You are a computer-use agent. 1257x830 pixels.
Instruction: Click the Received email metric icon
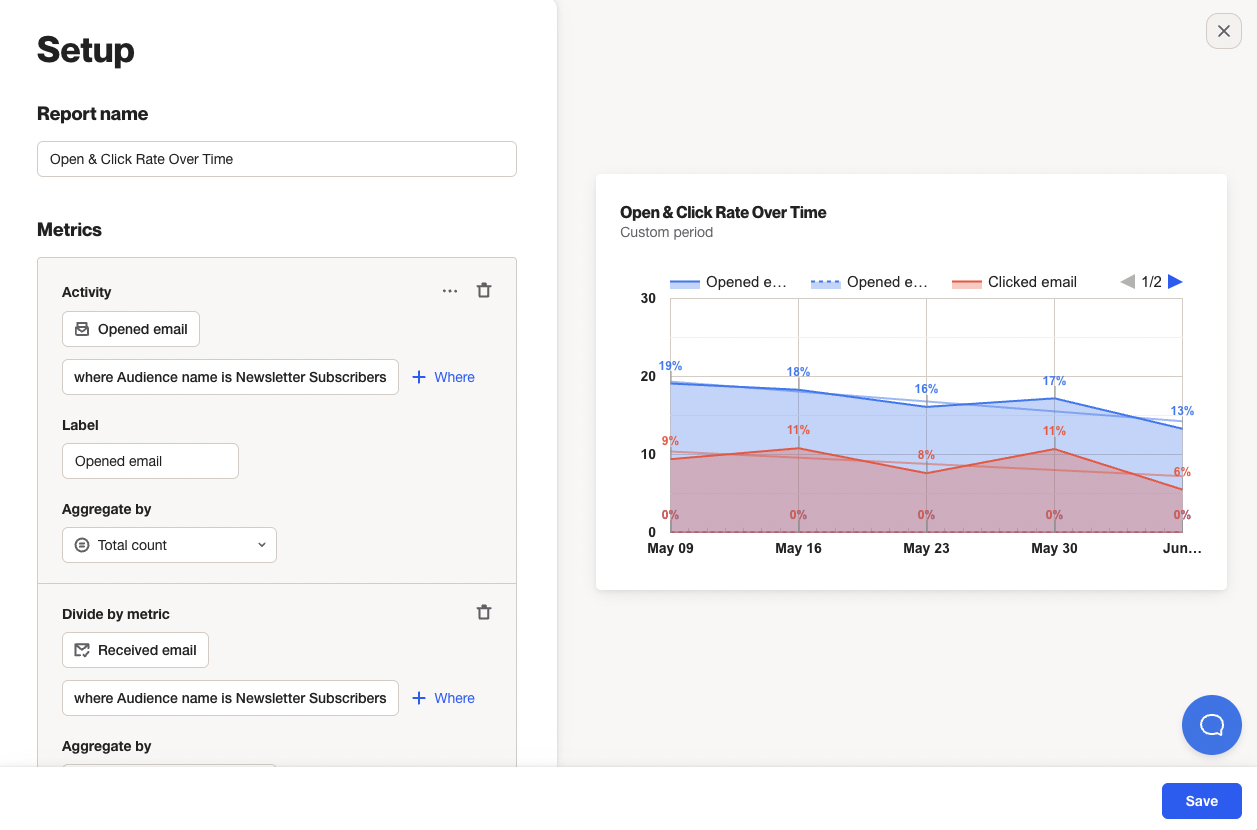click(82, 650)
